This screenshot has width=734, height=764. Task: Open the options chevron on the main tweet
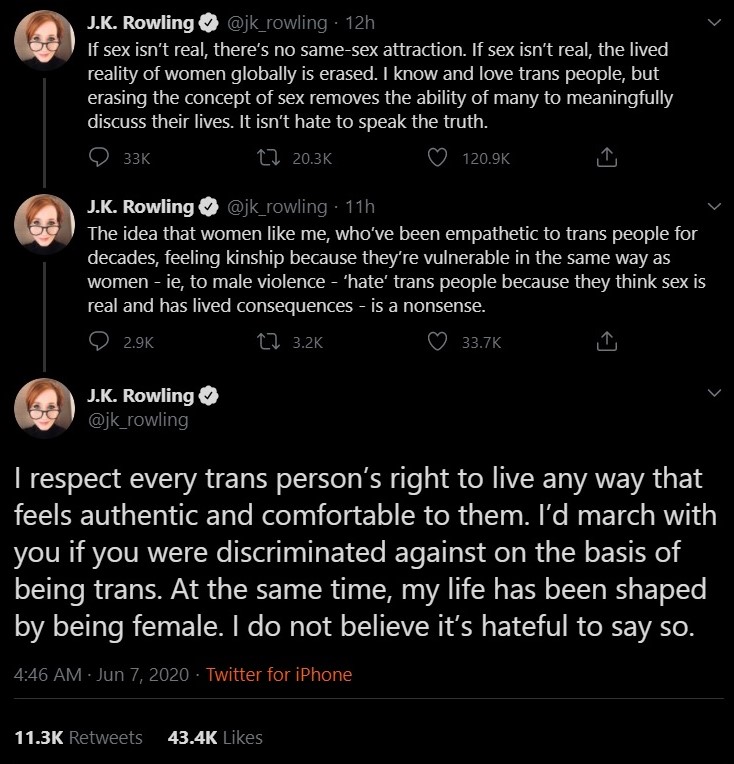713,395
